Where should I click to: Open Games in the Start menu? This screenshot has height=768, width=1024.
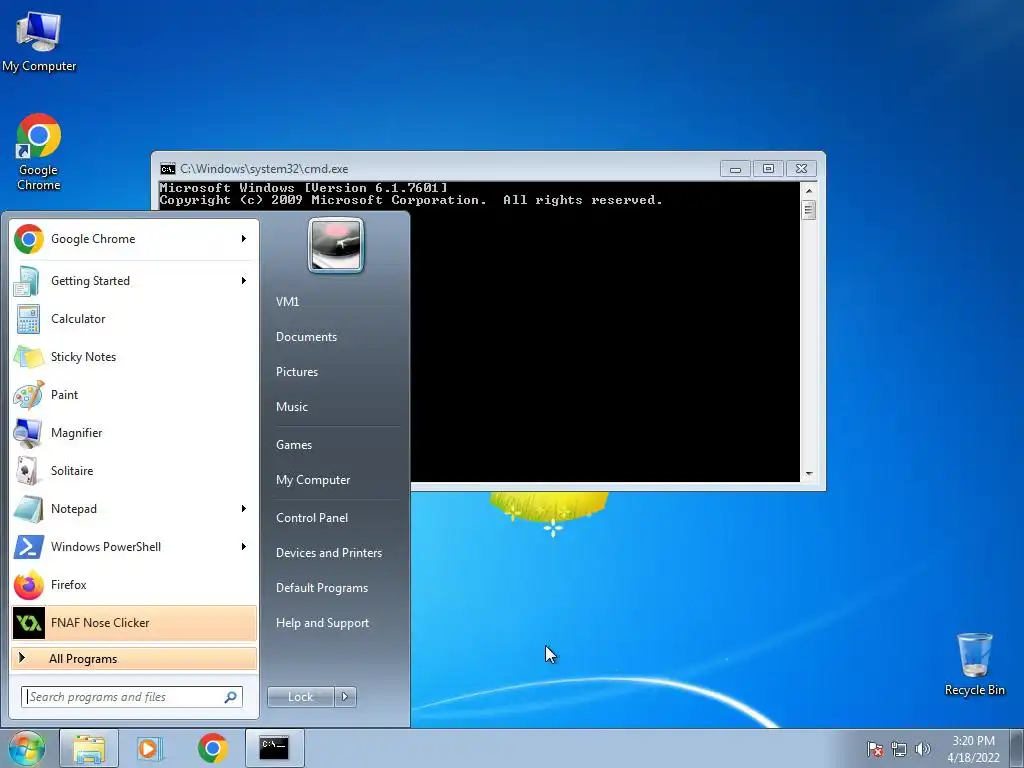294,445
